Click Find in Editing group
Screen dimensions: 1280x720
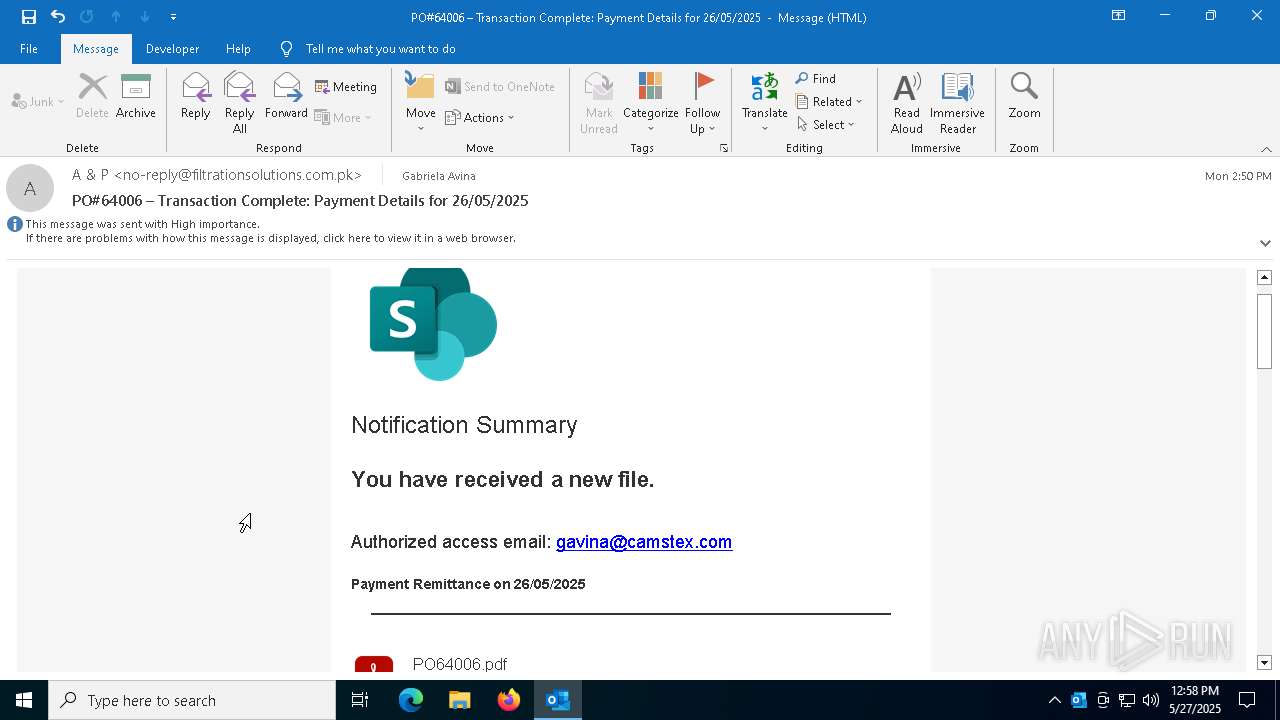tap(816, 79)
